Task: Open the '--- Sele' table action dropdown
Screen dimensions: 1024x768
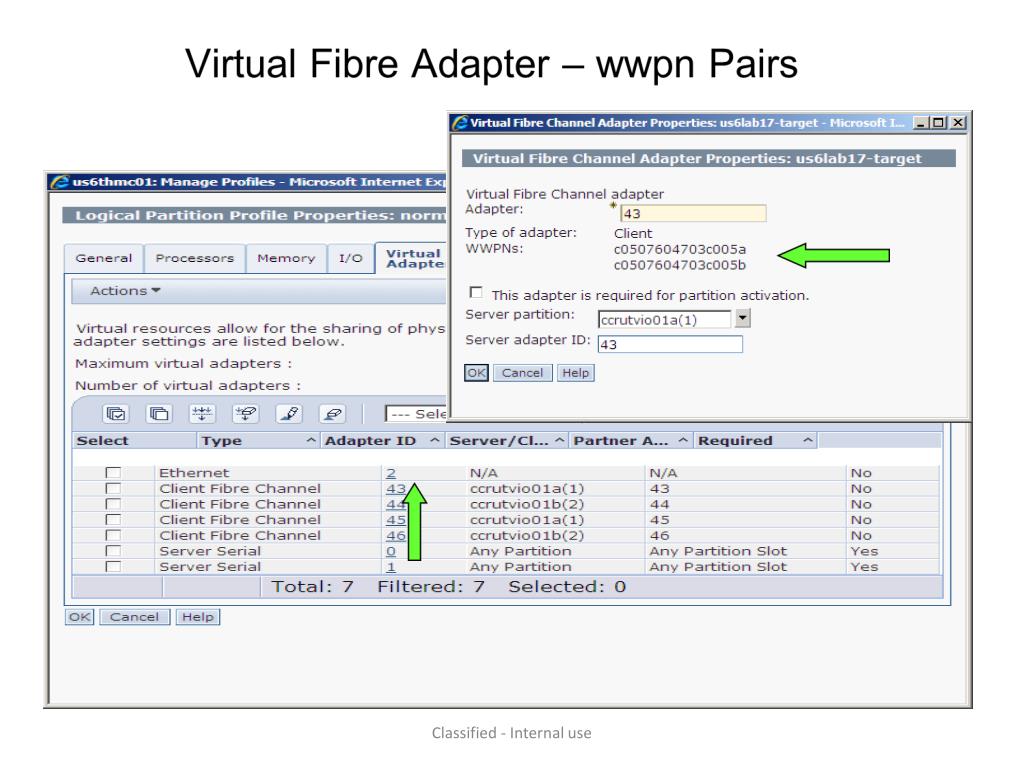Action: [417, 414]
